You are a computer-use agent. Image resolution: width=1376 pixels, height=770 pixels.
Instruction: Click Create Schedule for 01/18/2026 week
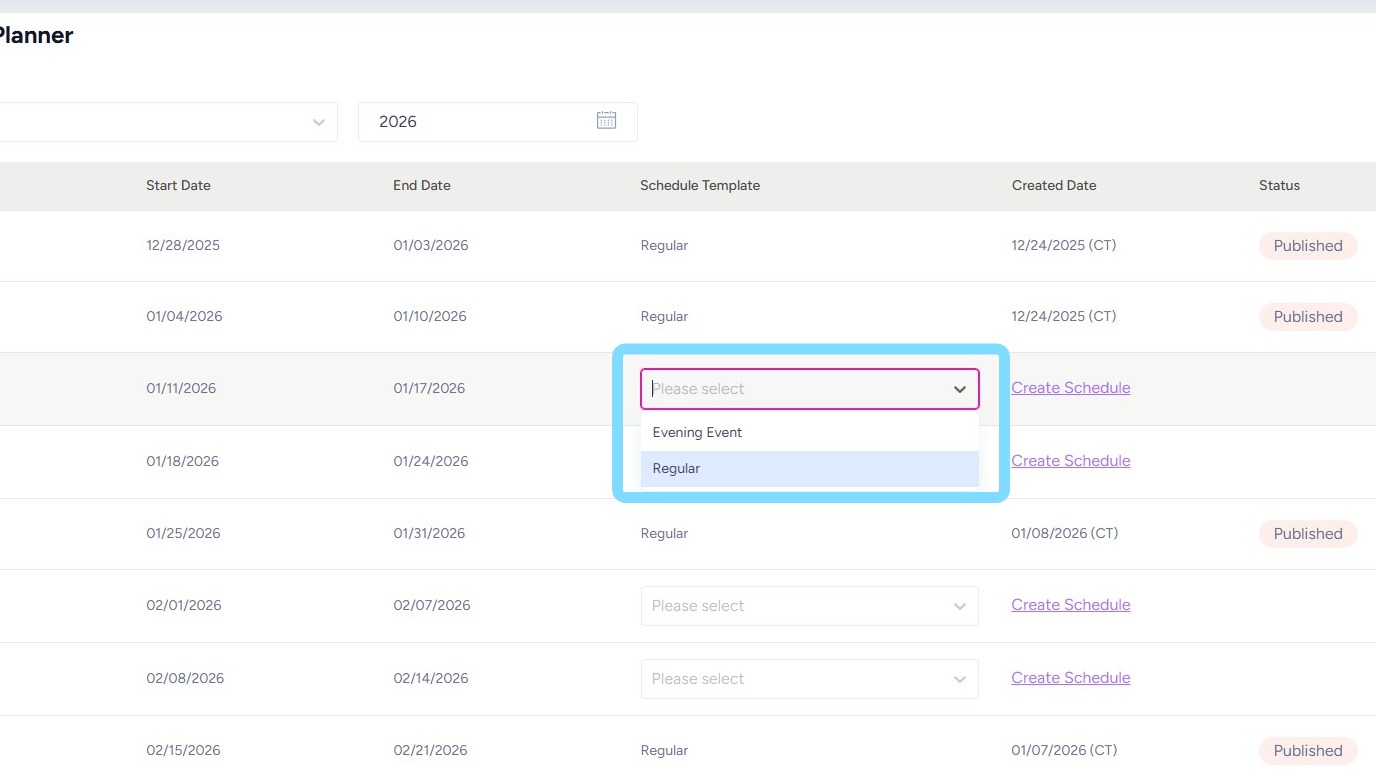point(1070,461)
